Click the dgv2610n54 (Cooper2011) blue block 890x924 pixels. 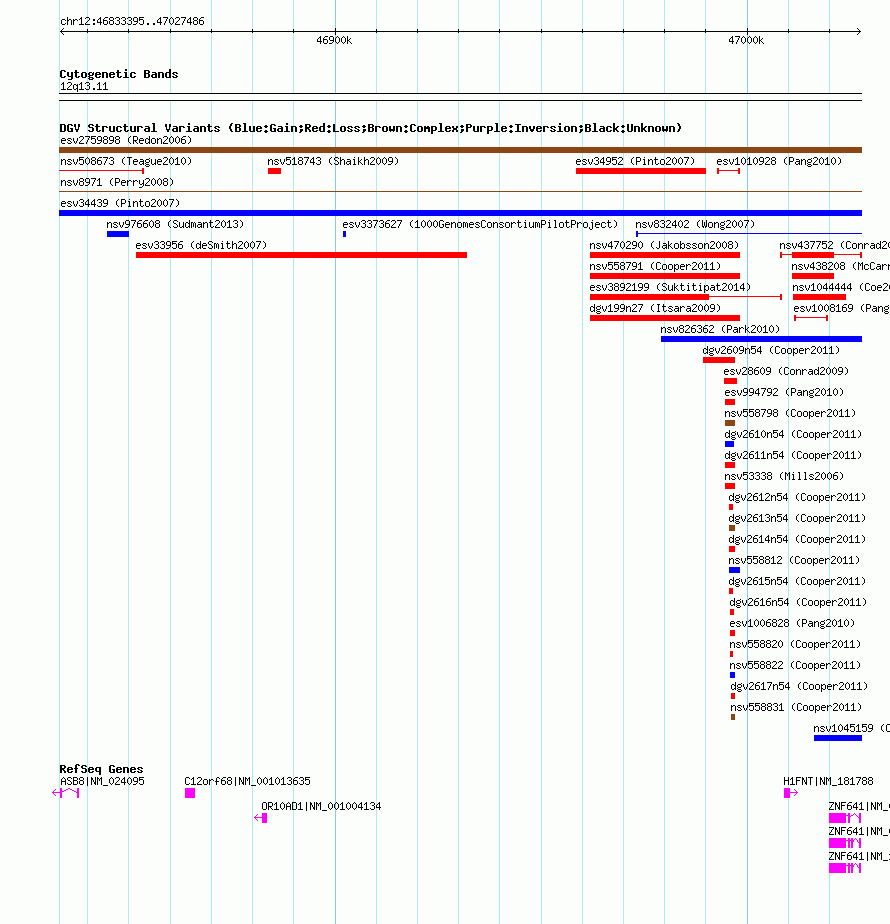coord(729,444)
